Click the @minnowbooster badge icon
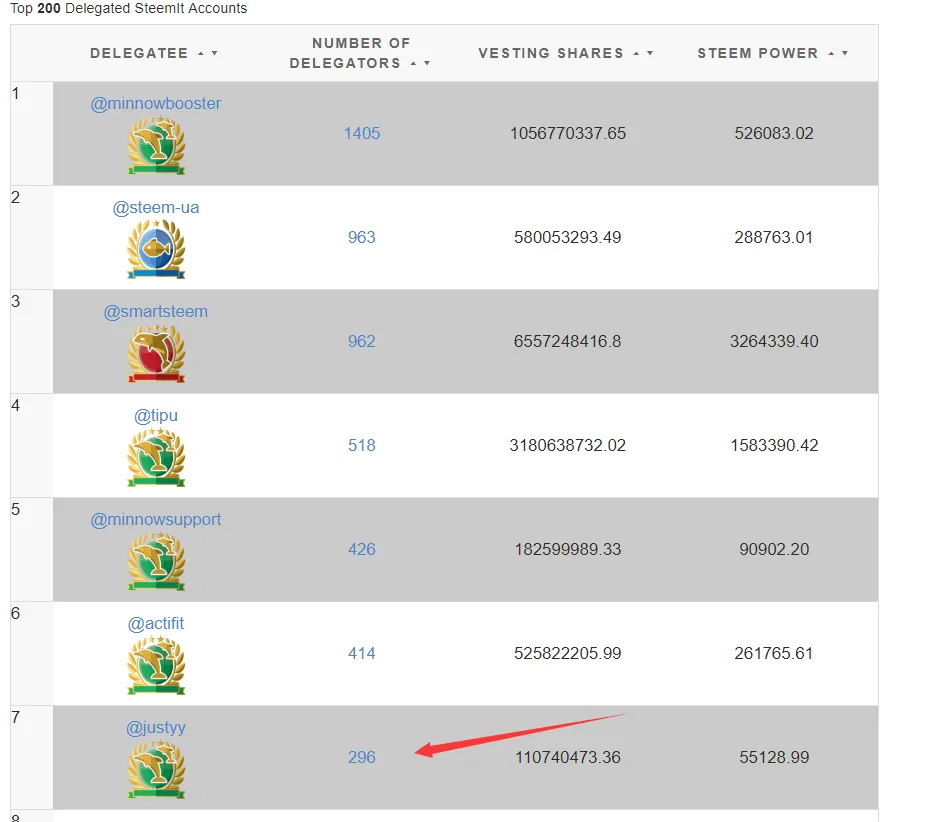The height and width of the screenshot is (822, 935). point(156,146)
